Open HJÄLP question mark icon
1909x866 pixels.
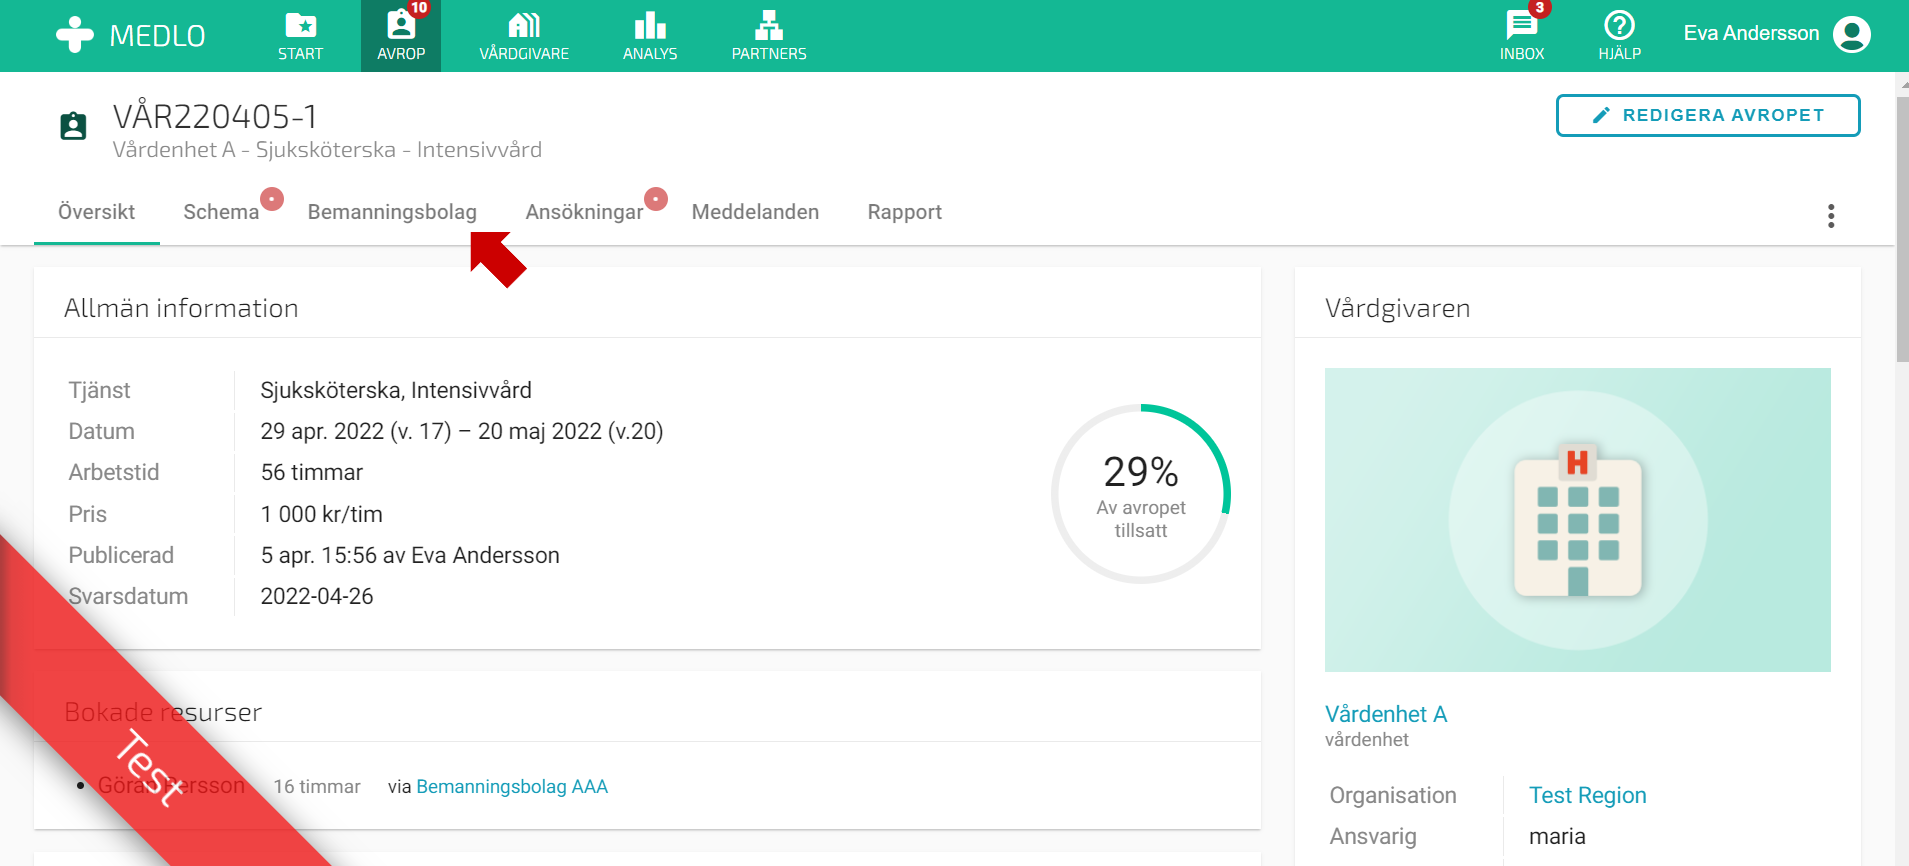(1619, 25)
